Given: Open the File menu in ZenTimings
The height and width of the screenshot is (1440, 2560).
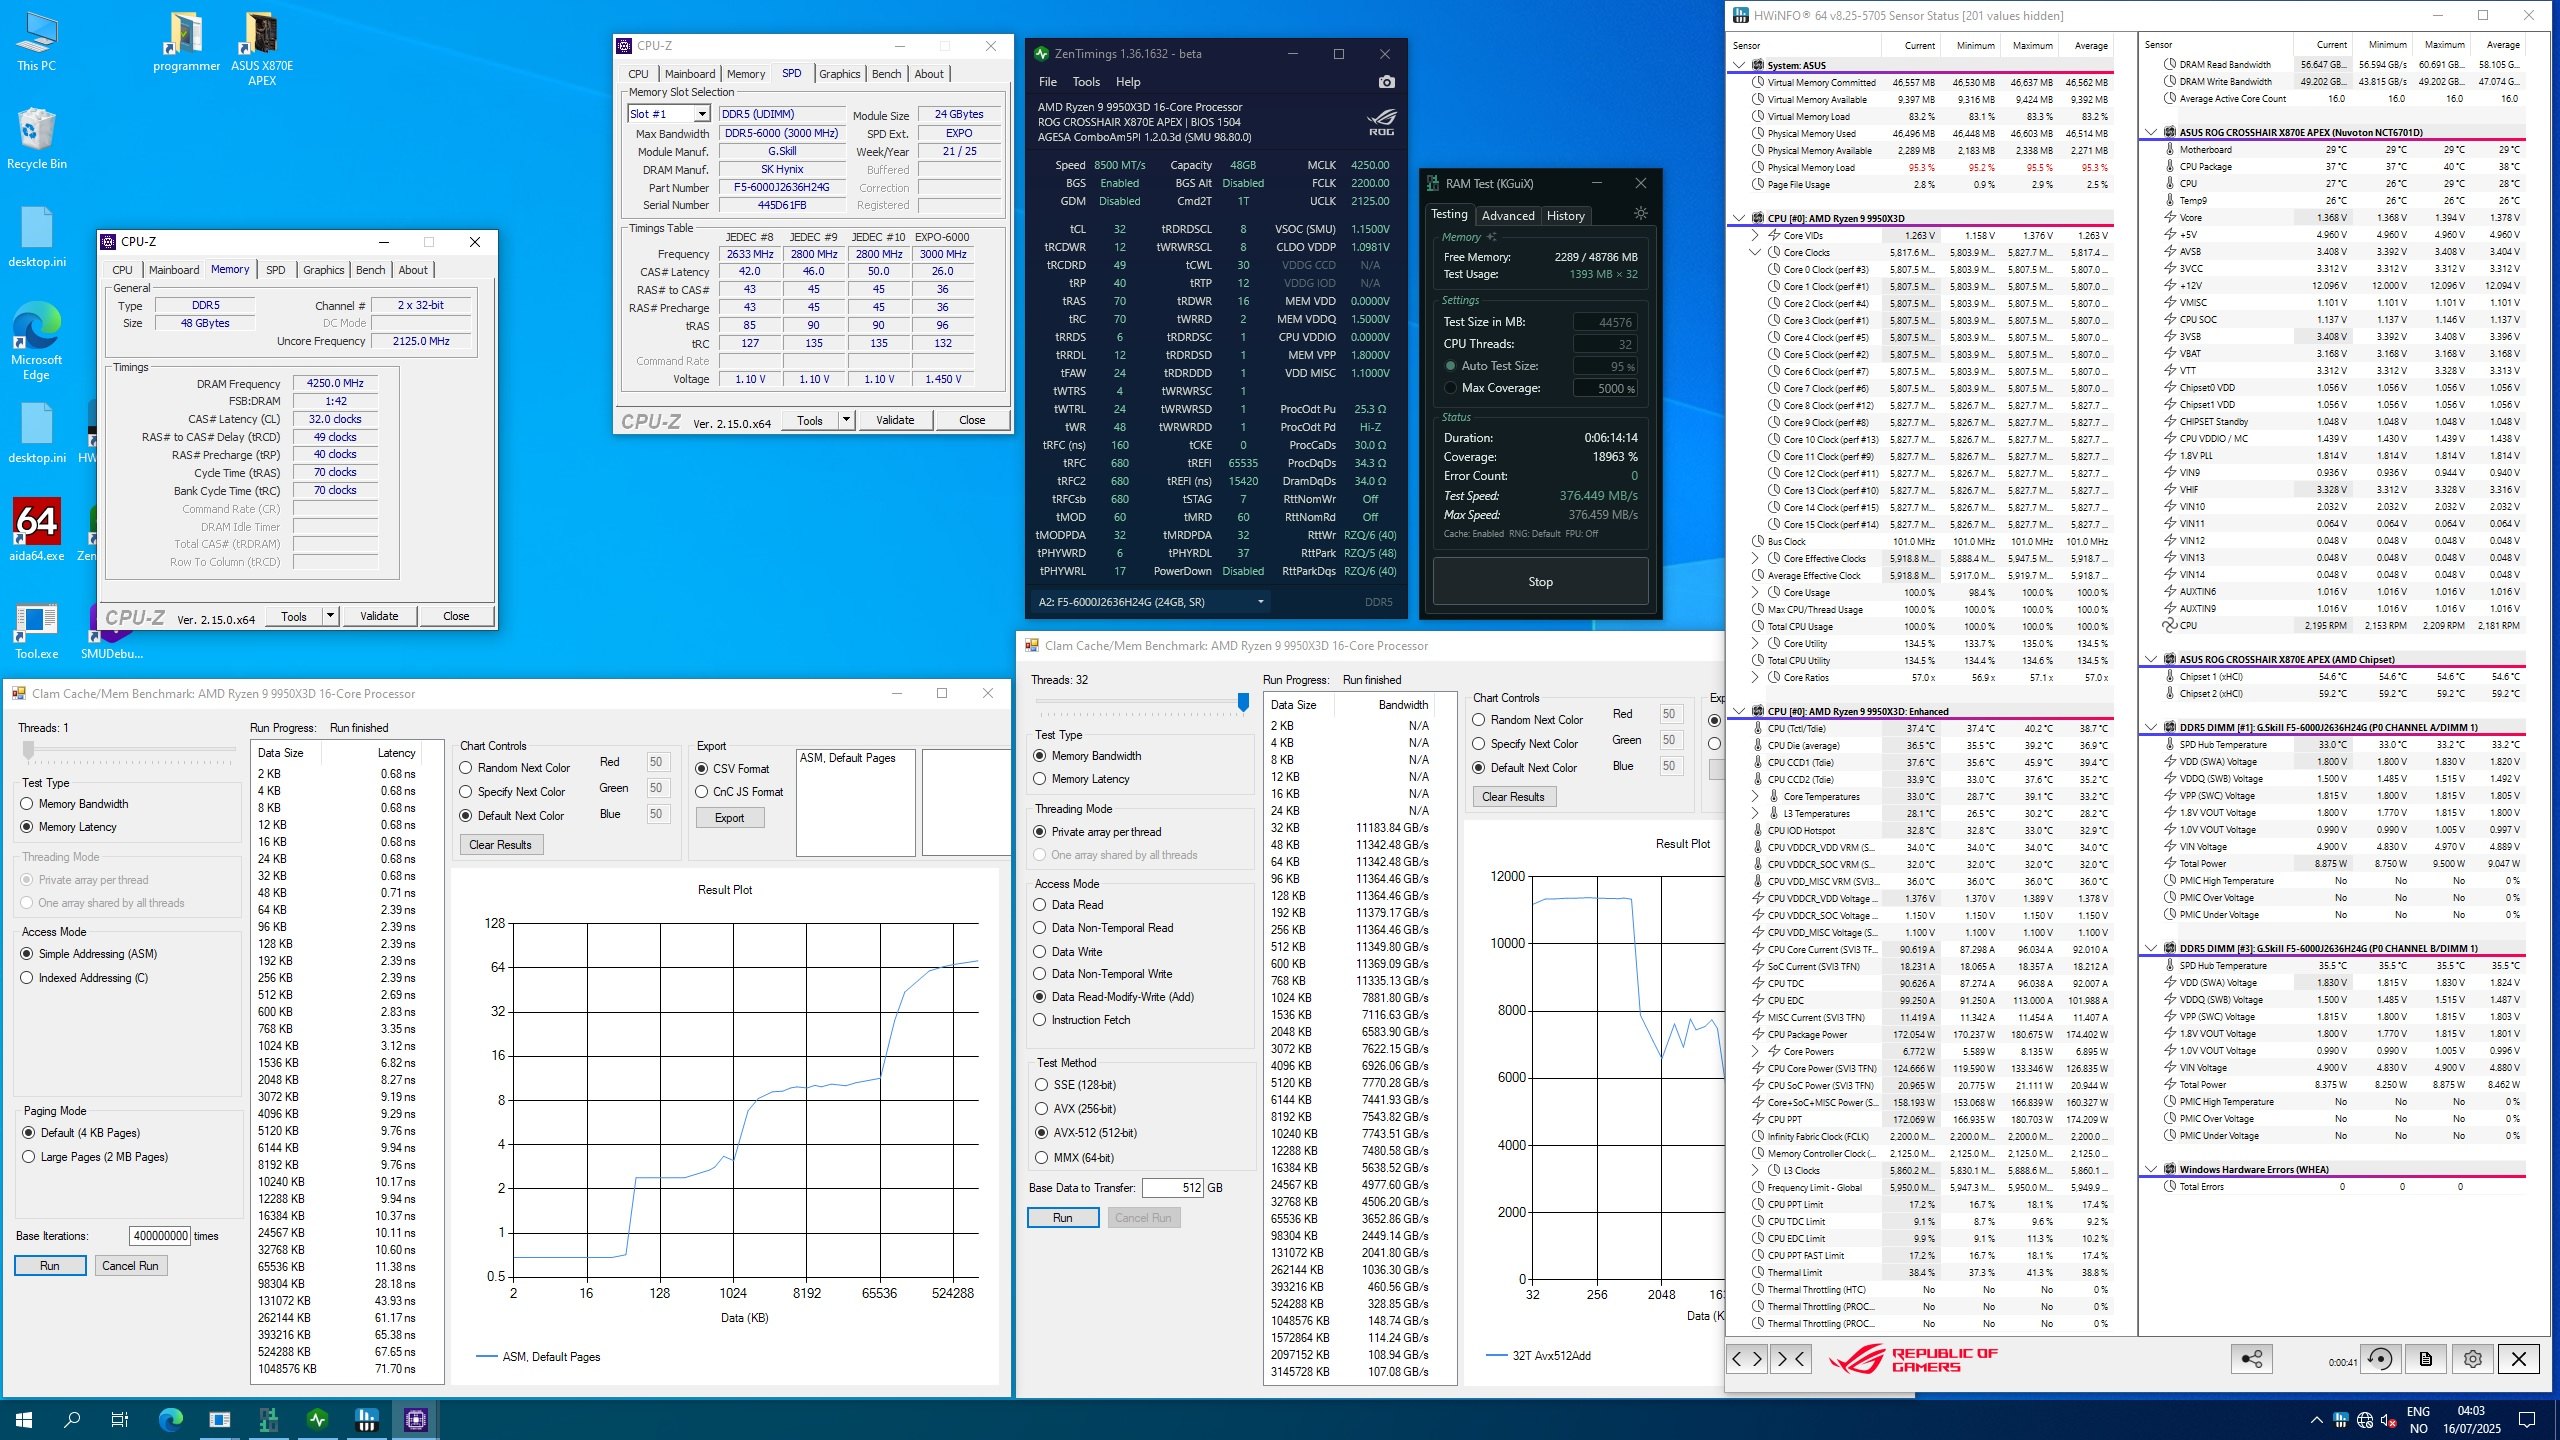Looking at the screenshot, I should pos(1048,82).
